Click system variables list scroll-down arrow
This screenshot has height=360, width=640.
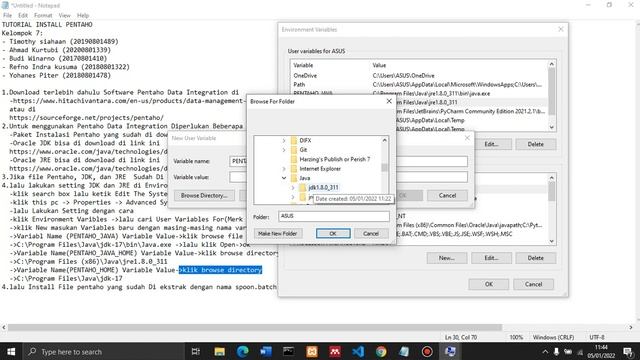click(x=552, y=241)
